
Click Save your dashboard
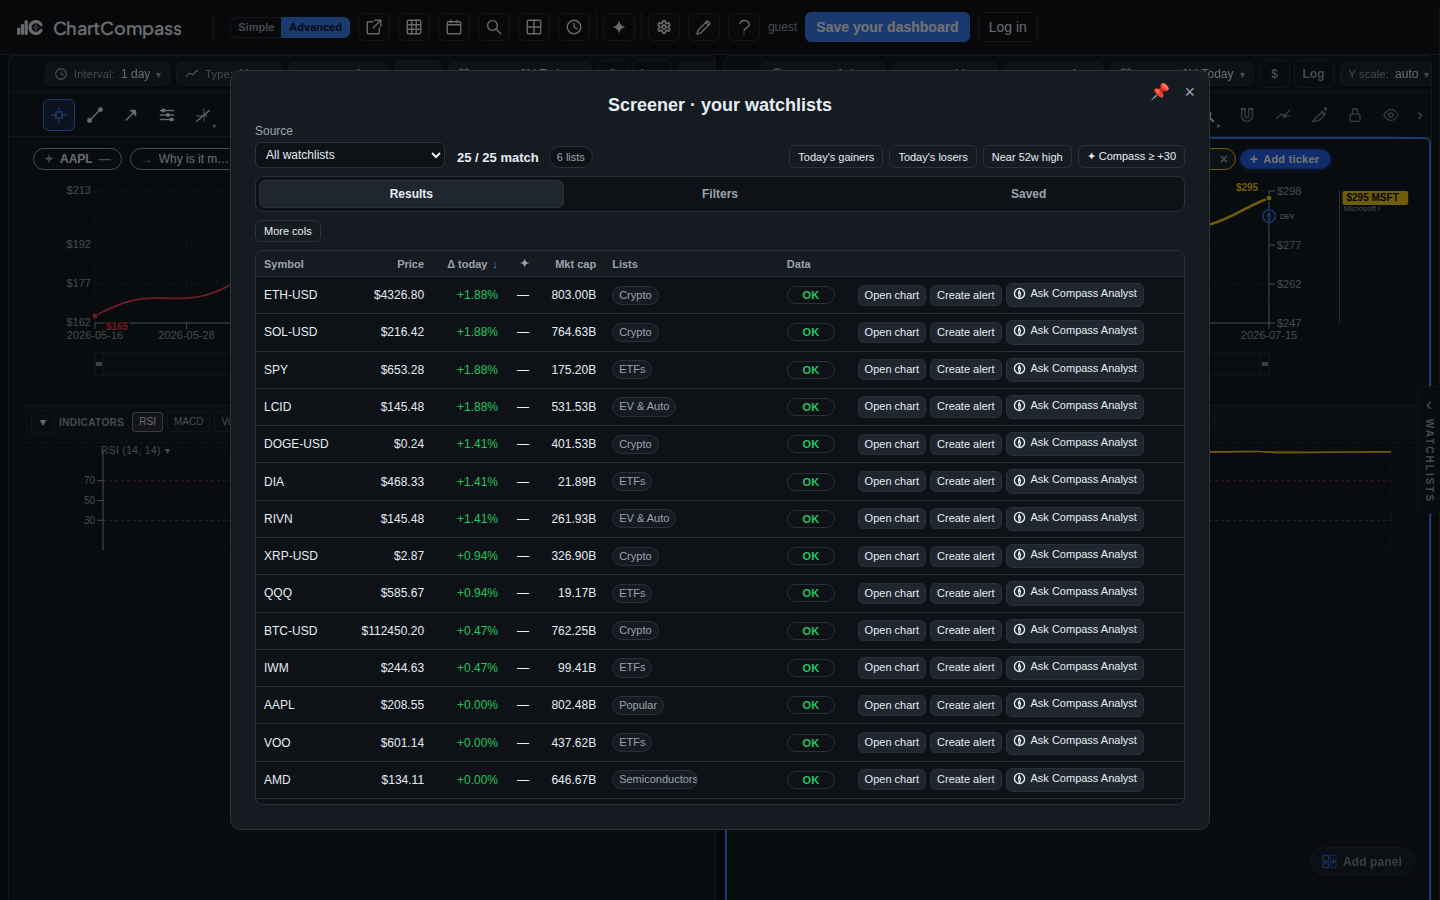(887, 27)
